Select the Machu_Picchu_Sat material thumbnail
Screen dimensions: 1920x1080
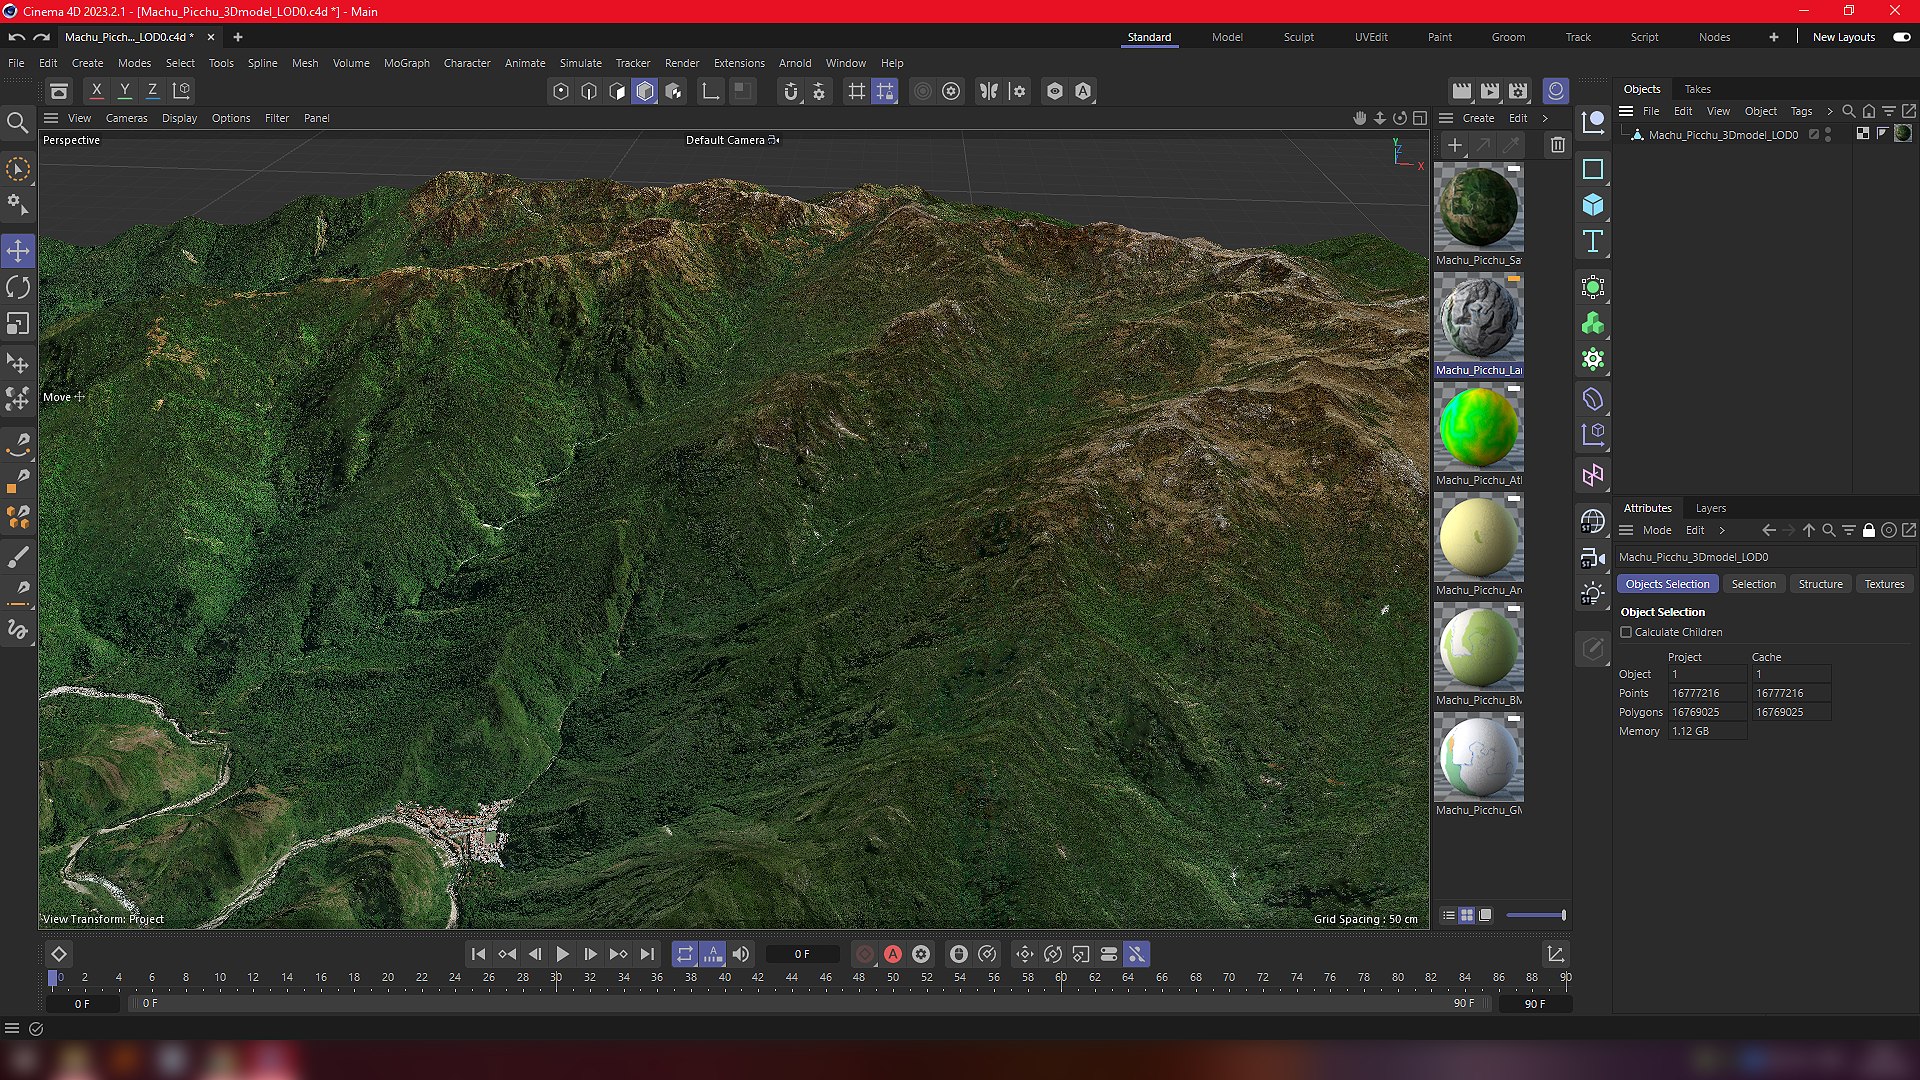tap(1479, 207)
